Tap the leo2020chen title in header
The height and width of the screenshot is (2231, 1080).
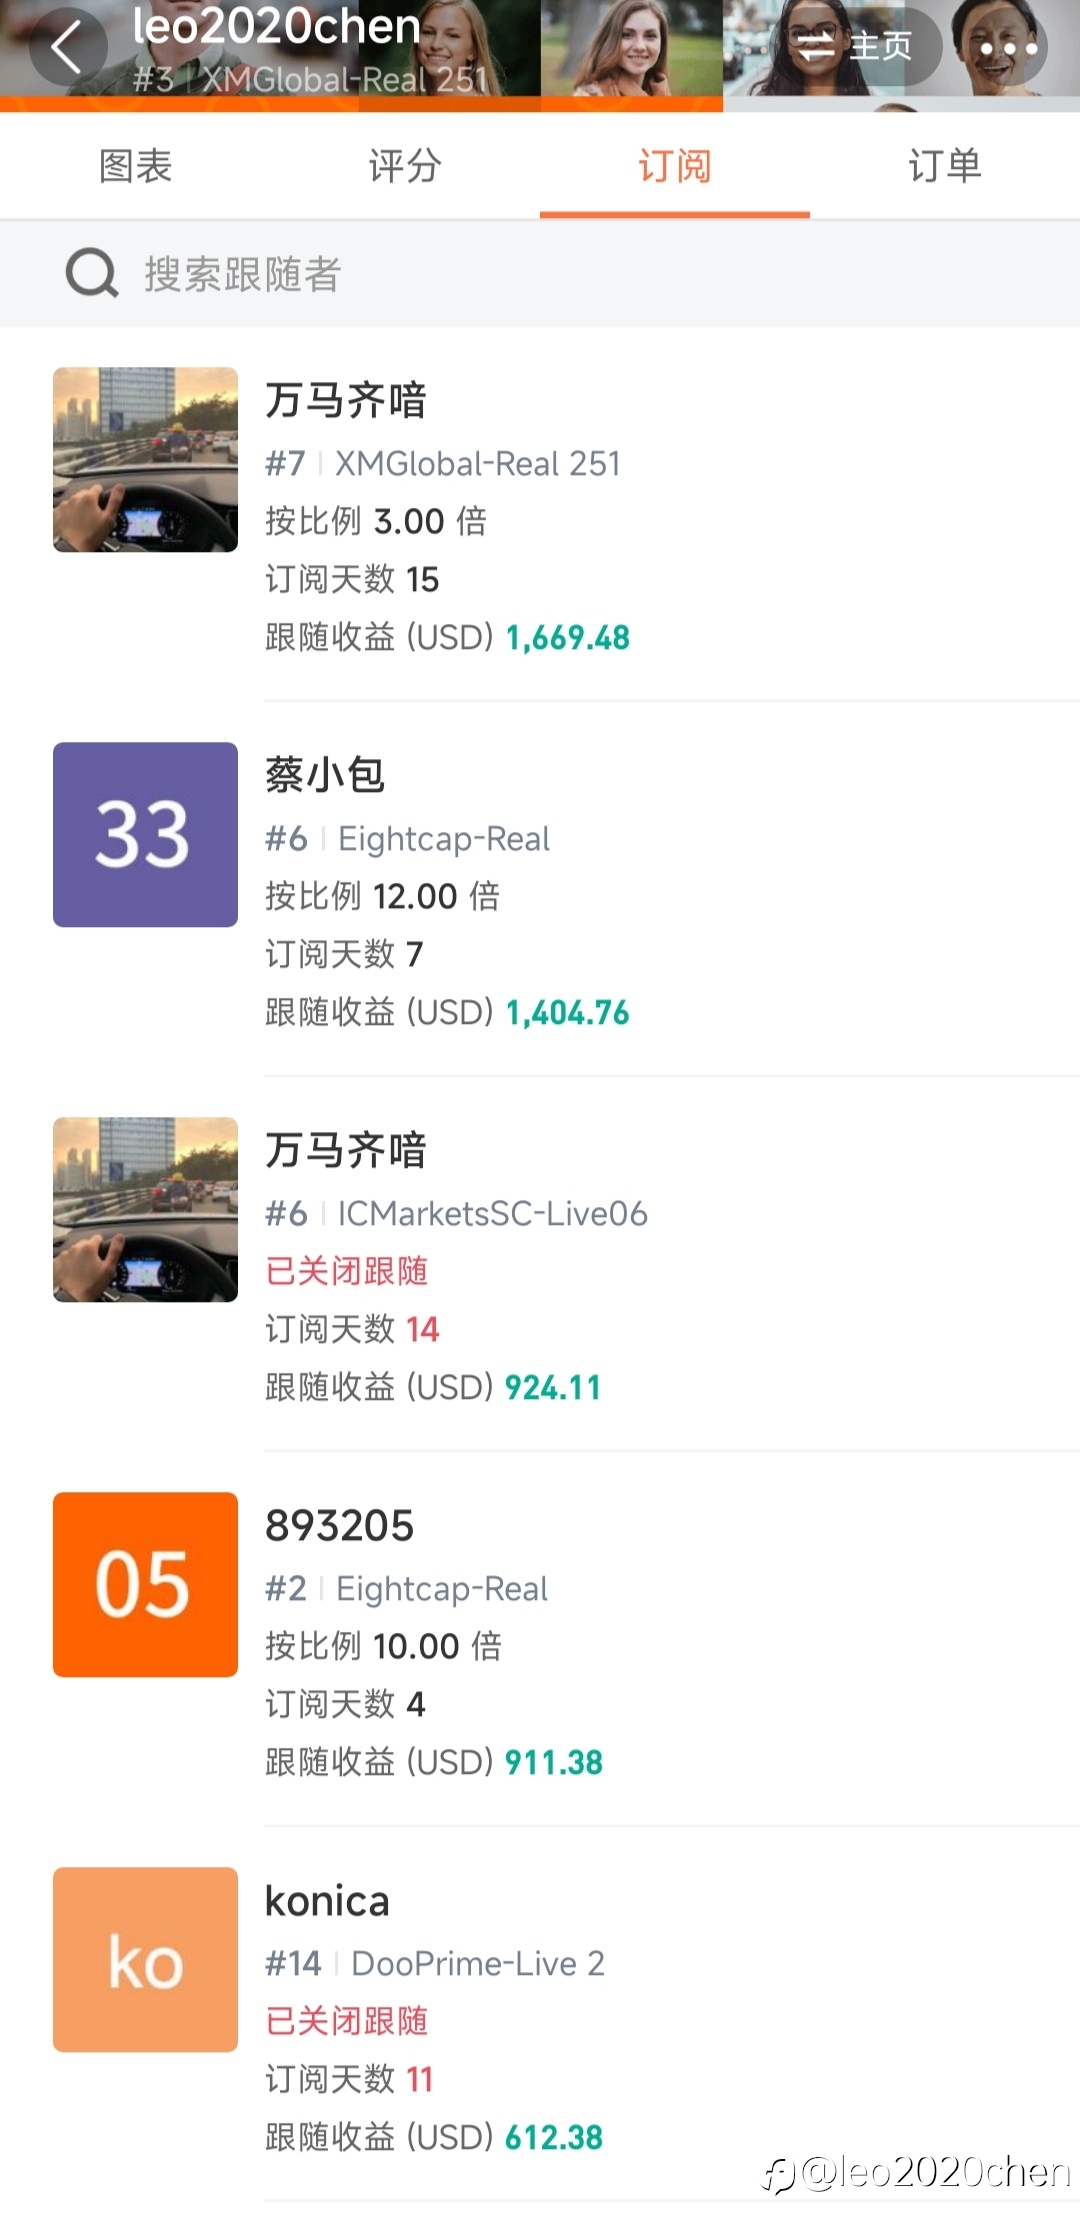(276, 26)
